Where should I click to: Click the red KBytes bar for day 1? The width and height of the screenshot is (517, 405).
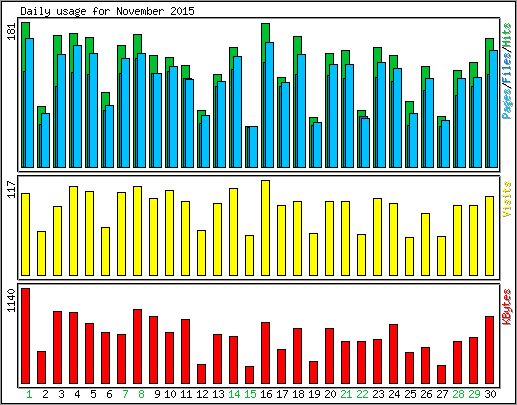pyautogui.click(x=26, y=336)
